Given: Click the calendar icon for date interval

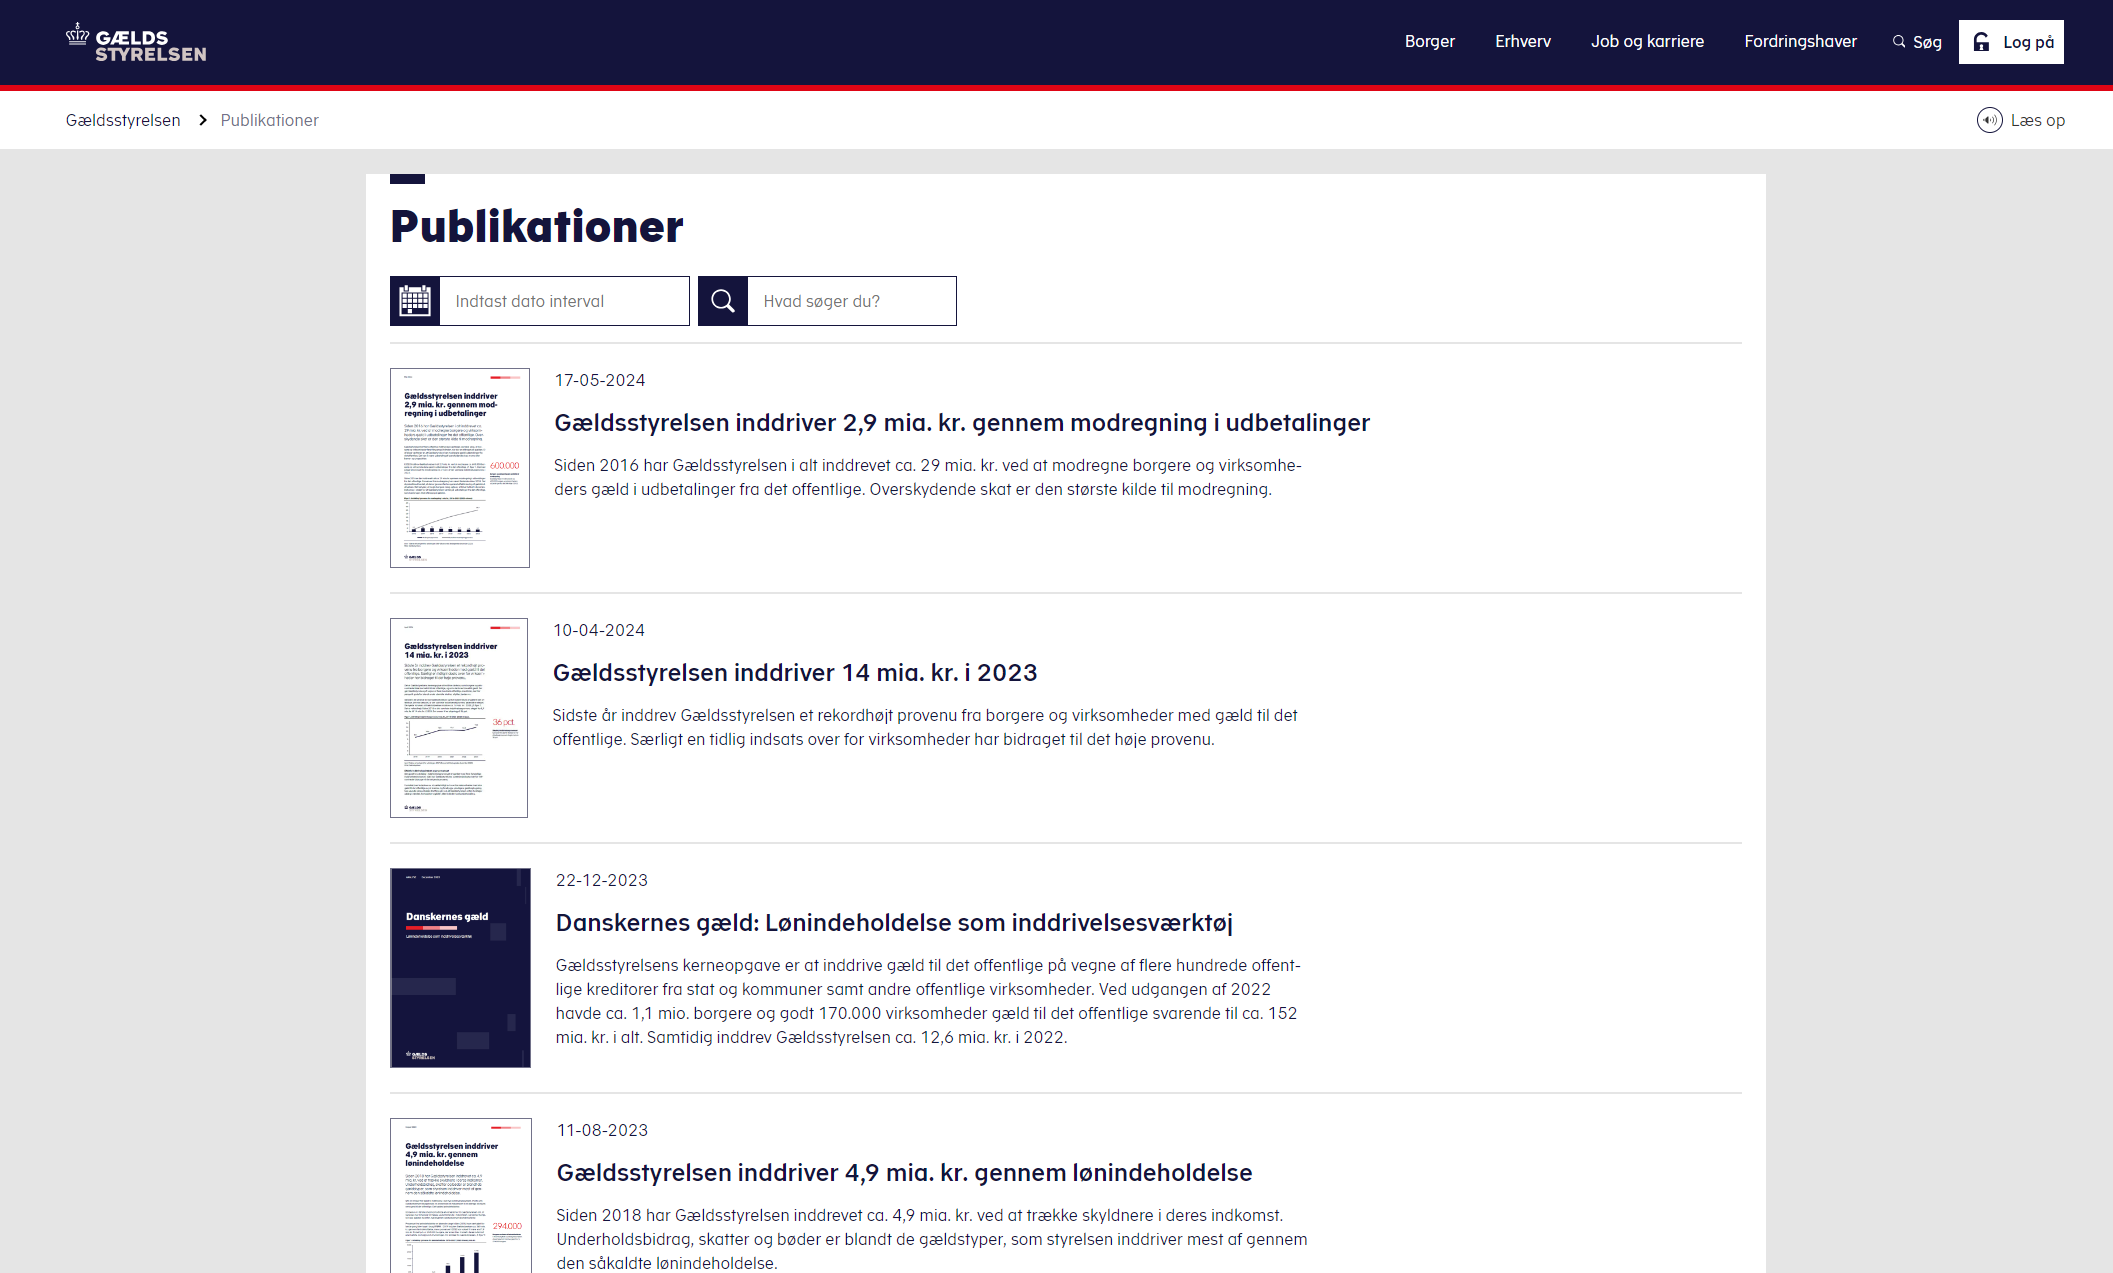Looking at the screenshot, I should [x=415, y=301].
